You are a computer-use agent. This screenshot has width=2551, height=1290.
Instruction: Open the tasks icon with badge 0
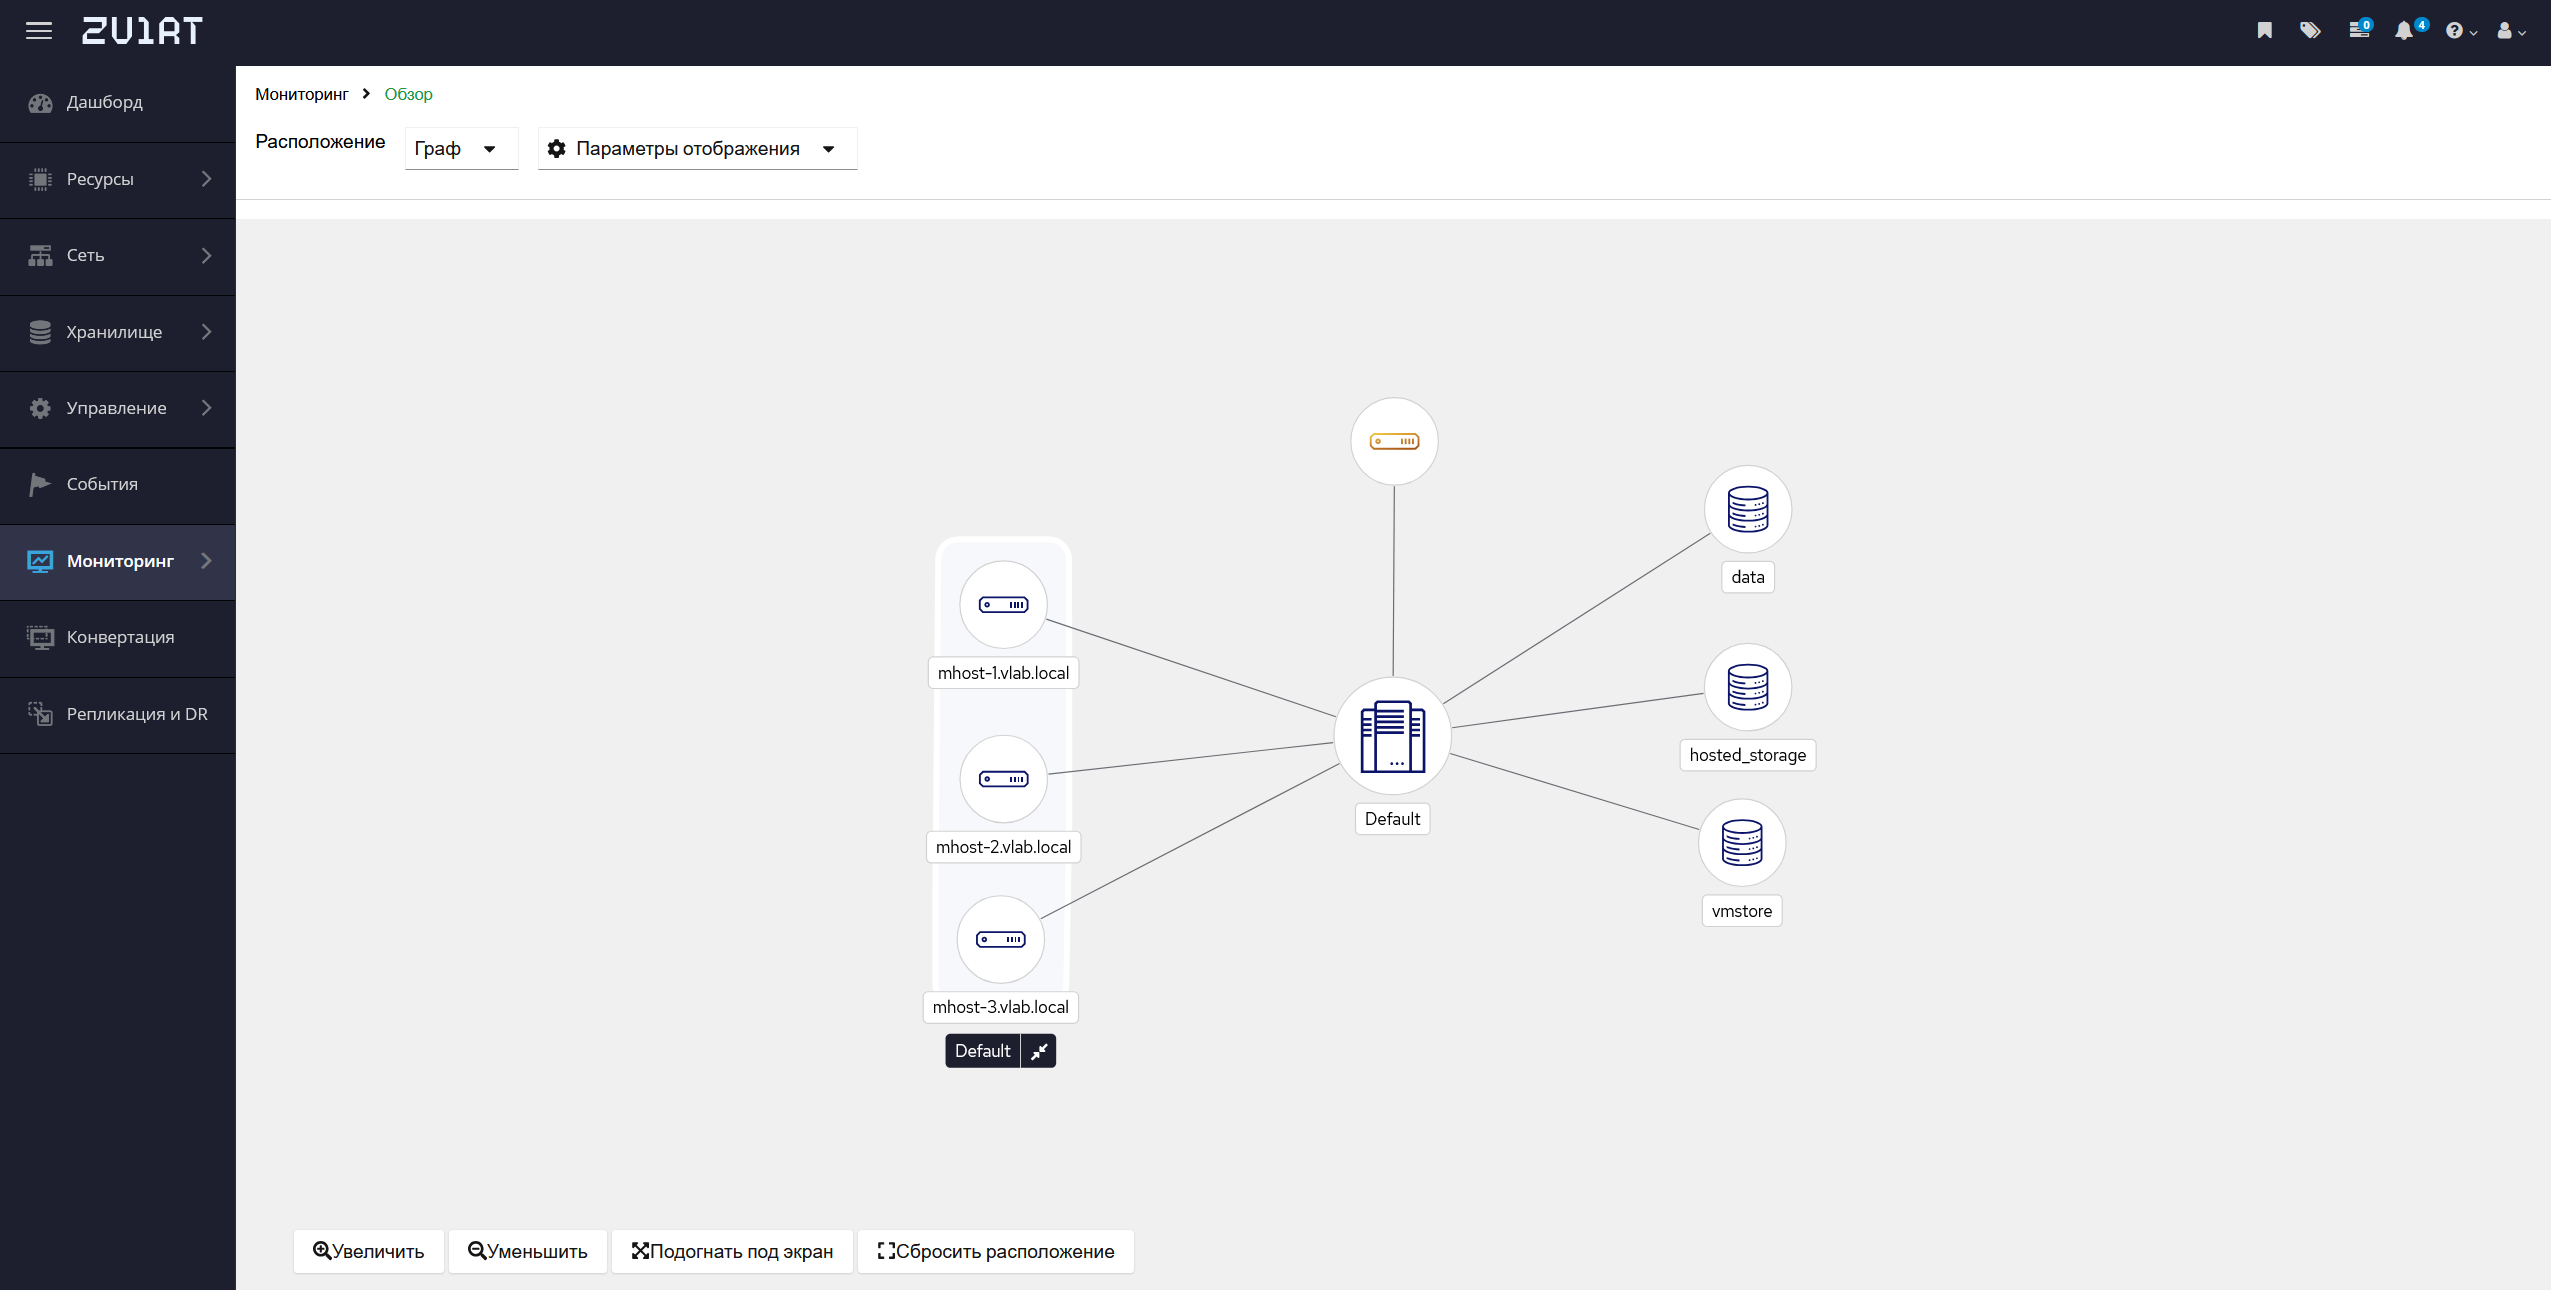[2360, 30]
